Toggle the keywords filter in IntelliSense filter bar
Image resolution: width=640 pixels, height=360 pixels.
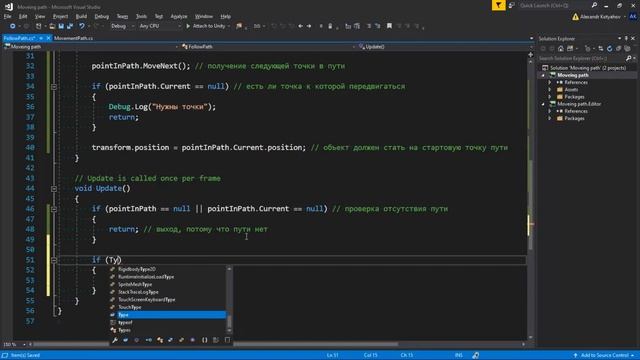point(216,340)
